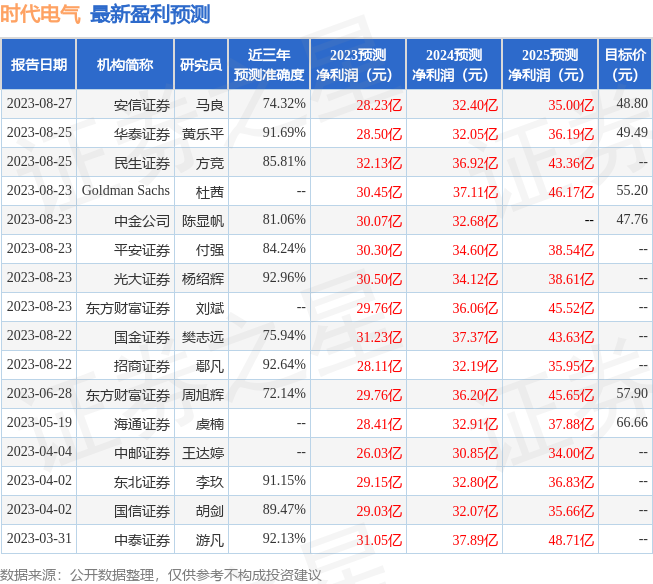Select the 2024预测净利润 column header
The height and width of the screenshot is (584, 653).
(x=454, y=65)
